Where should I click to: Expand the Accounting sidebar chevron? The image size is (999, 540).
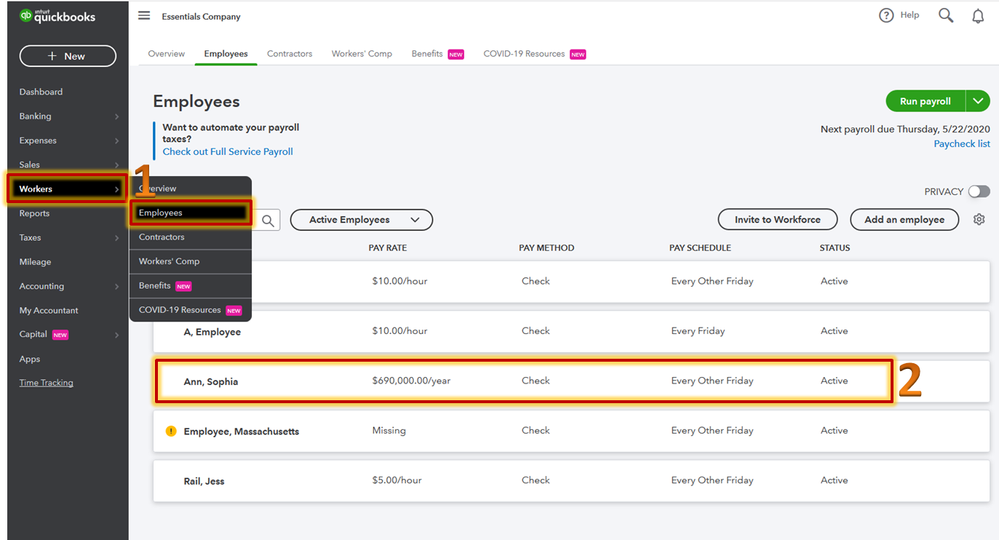[117, 287]
